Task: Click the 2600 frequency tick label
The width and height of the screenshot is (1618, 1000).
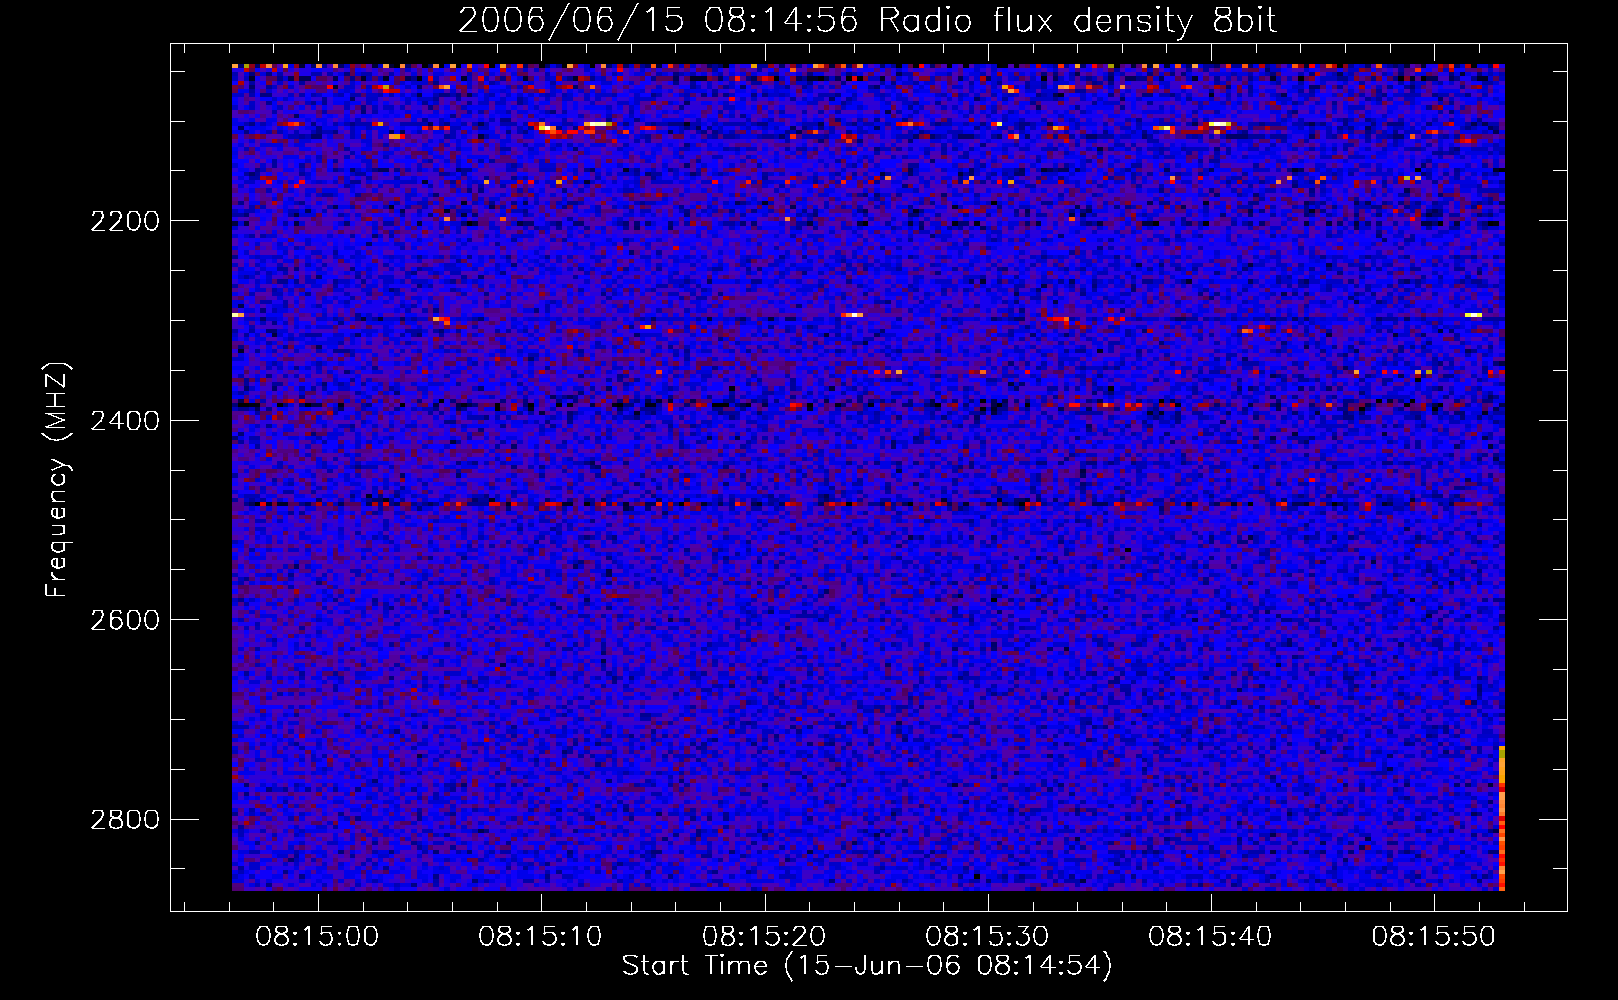Action: coord(125,620)
